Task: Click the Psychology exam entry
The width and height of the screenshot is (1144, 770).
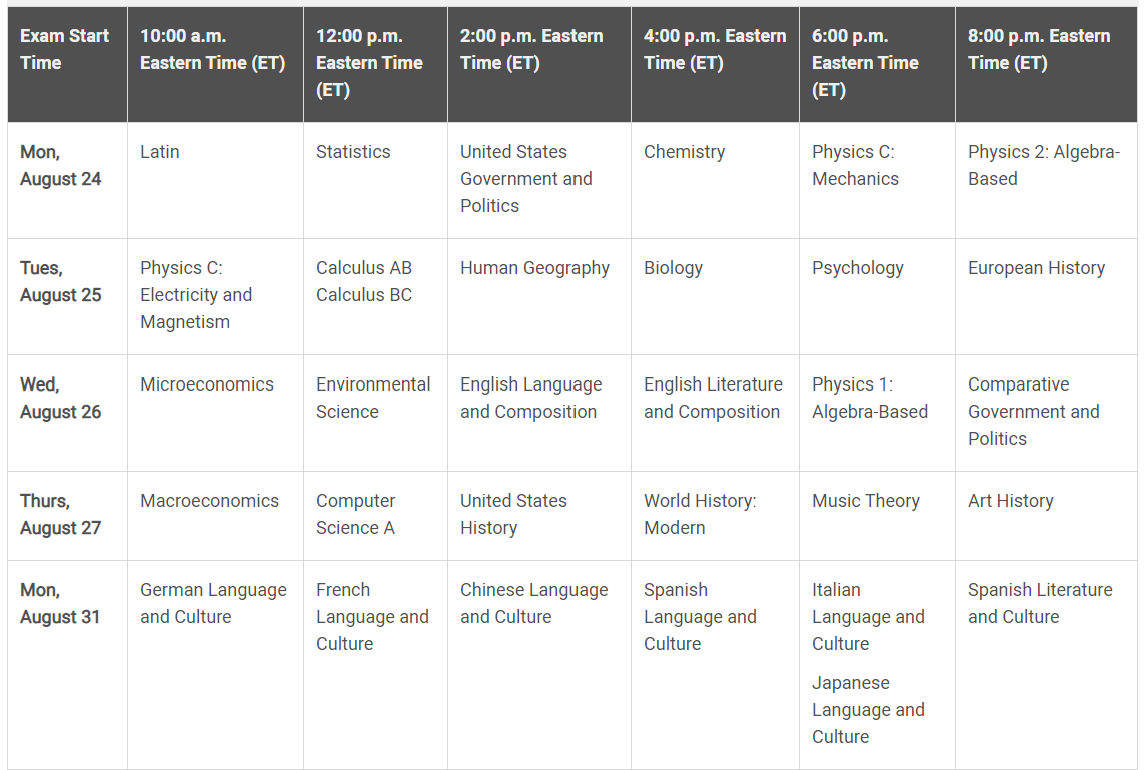Action: 857,268
